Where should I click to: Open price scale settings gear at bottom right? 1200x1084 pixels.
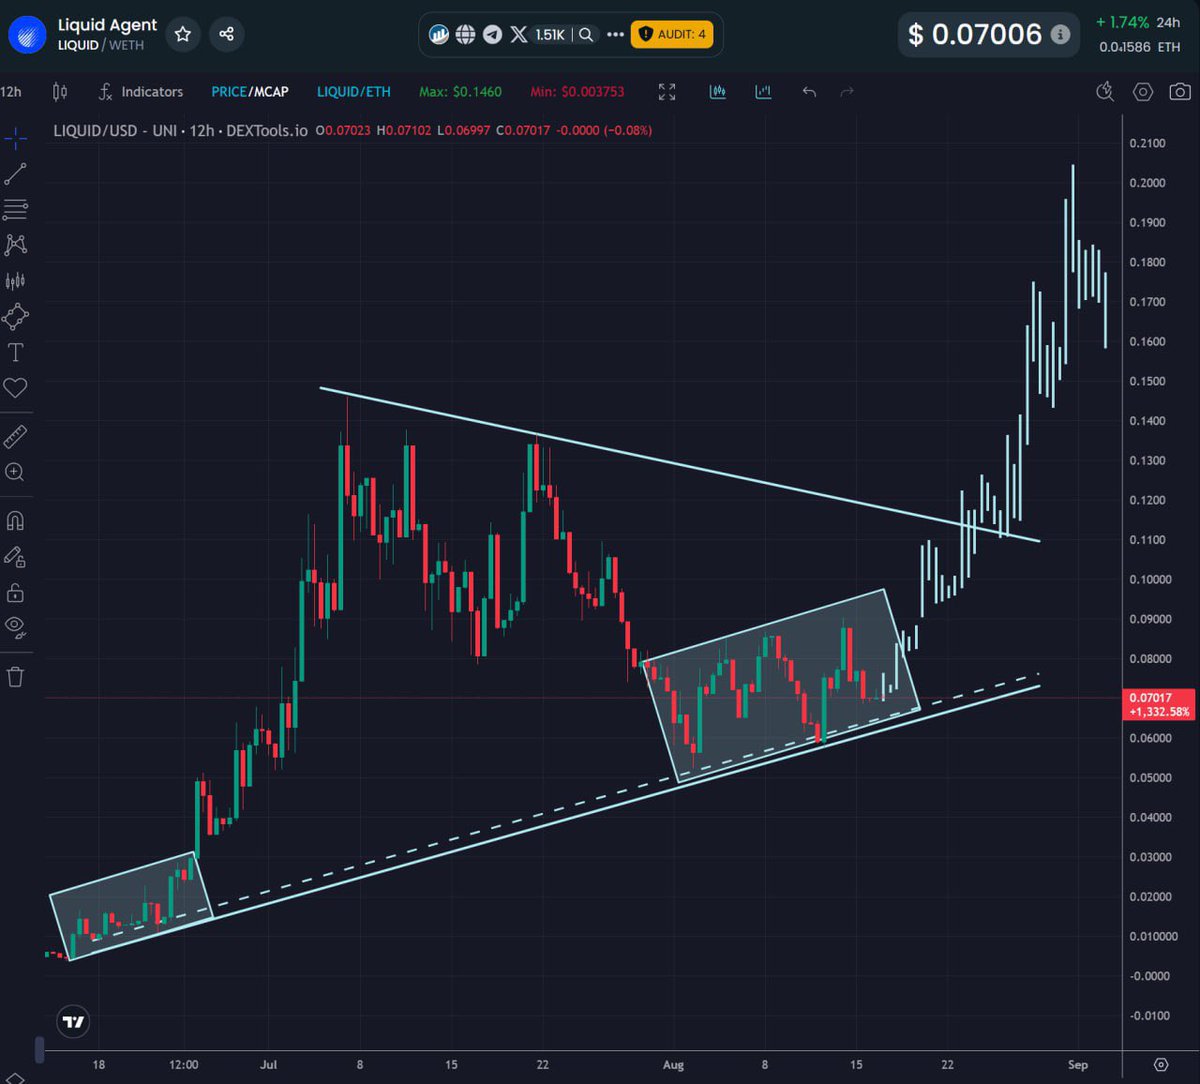(1161, 1064)
